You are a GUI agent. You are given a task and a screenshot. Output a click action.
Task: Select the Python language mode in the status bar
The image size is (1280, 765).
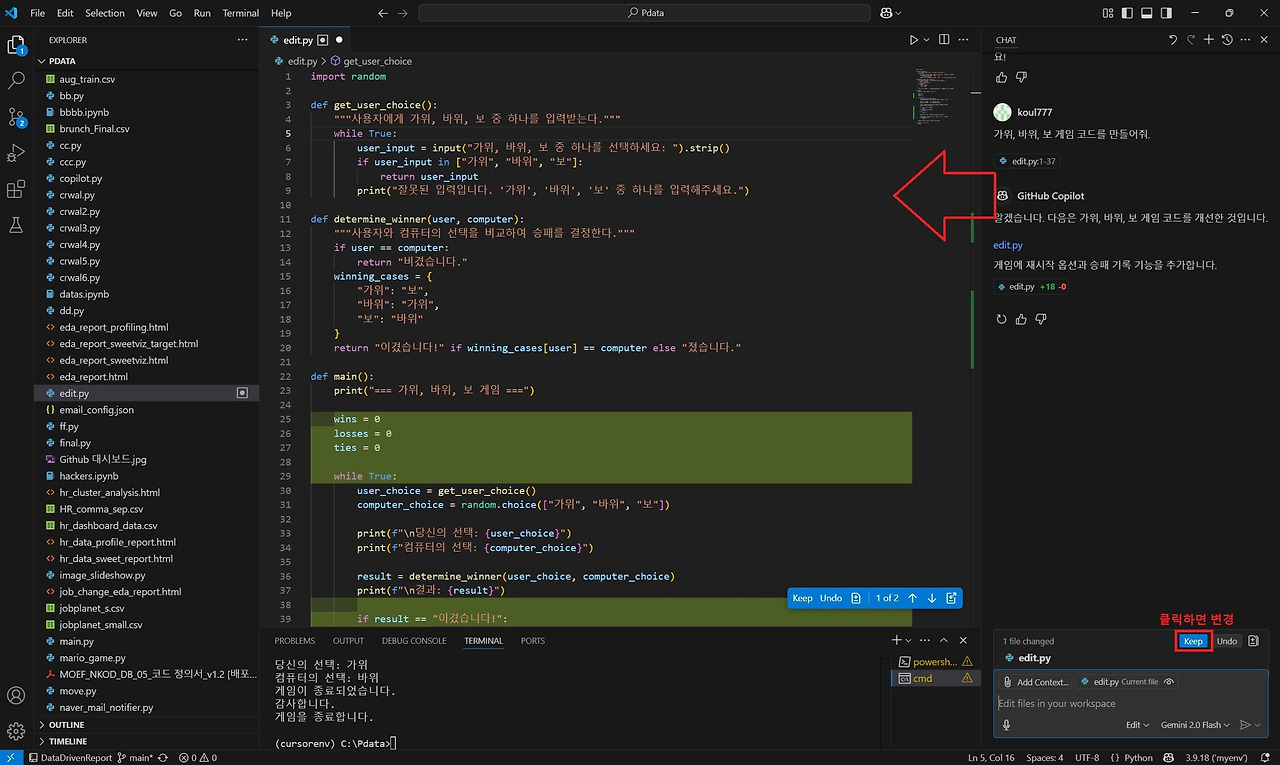coord(1137,757)
